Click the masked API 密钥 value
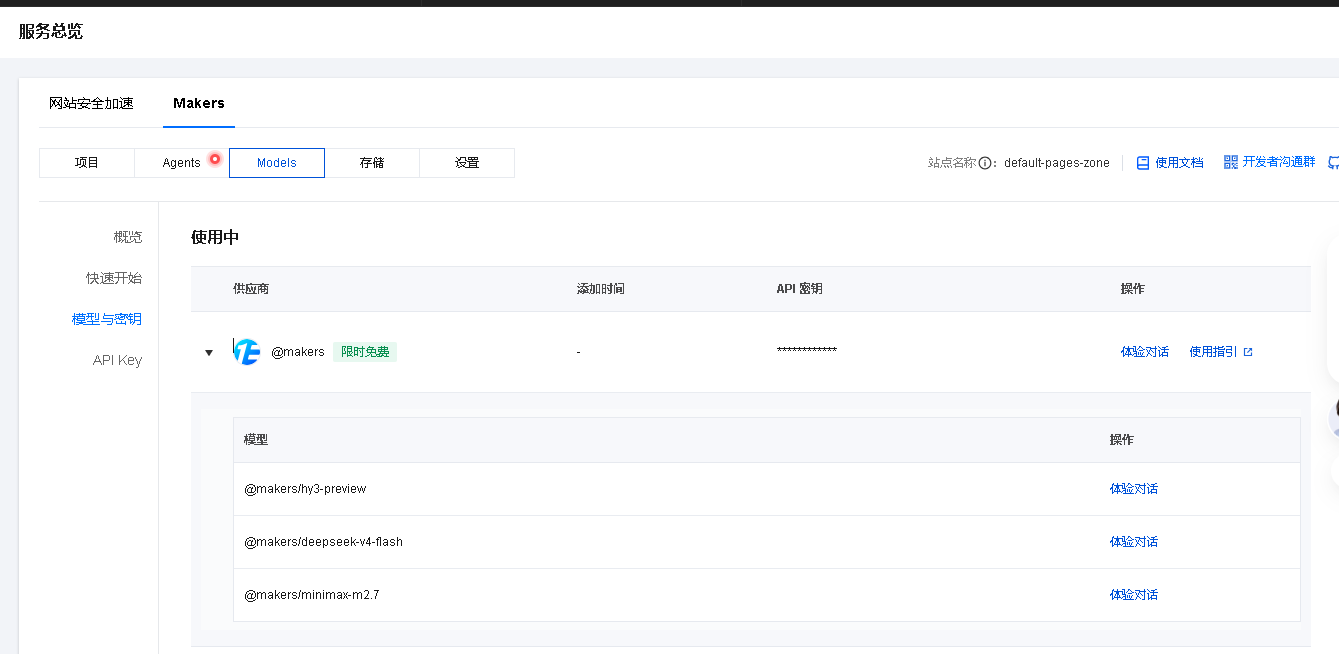1339x654 pixels. pyautogui.click(x=807, y=350)
